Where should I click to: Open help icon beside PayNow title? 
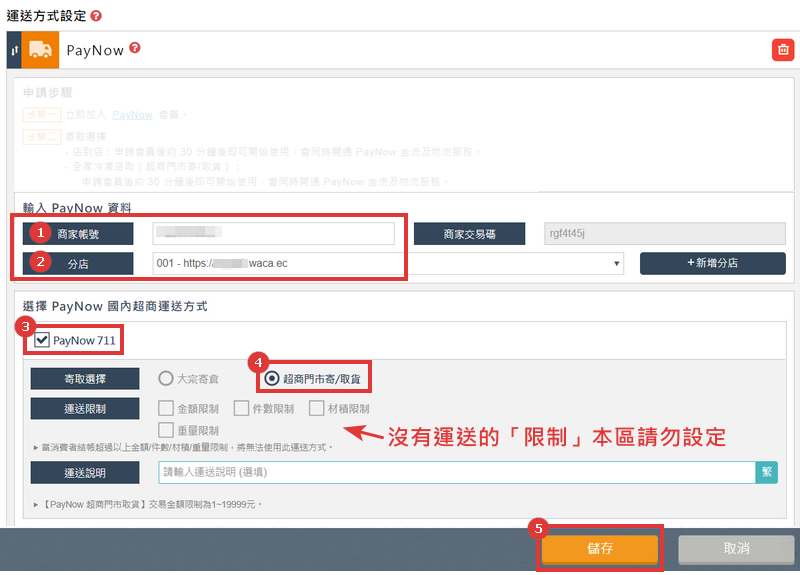tap(135, 47)
